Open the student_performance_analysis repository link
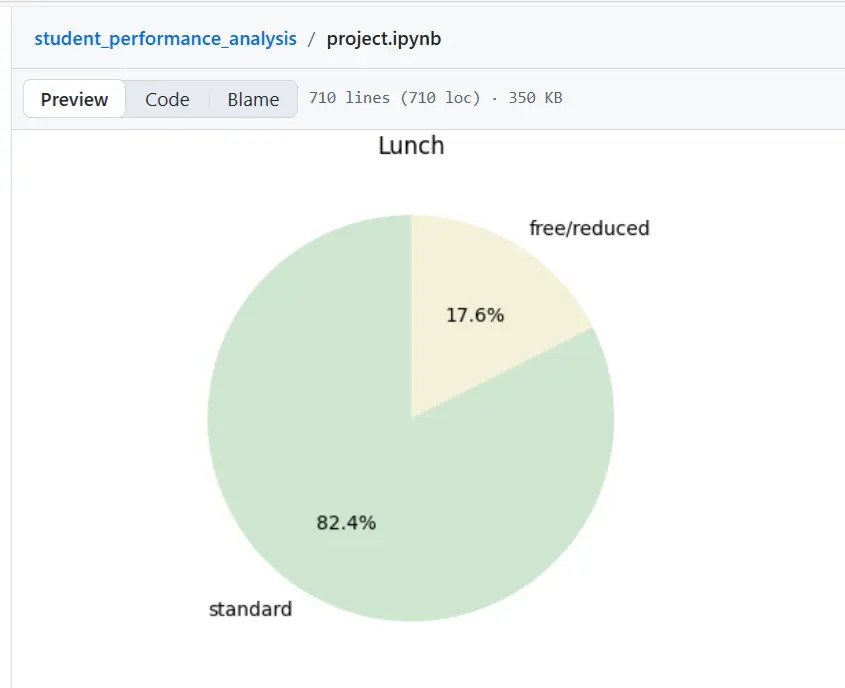845x688 pixels. pyautogui.click(x=165, y=39)
